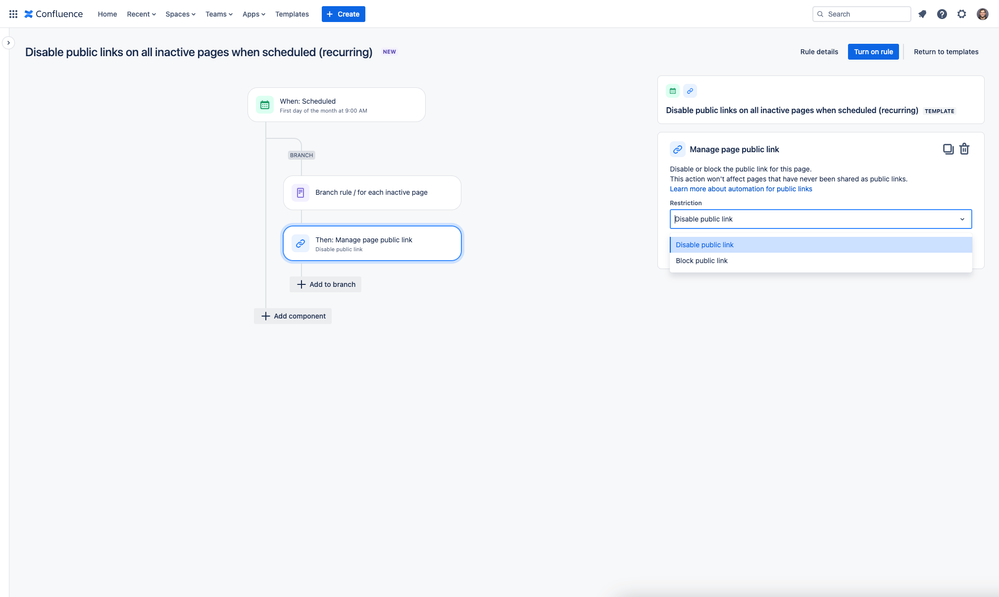Open the help question mark icon
999x597 pixels.
[x=942, y=14]
